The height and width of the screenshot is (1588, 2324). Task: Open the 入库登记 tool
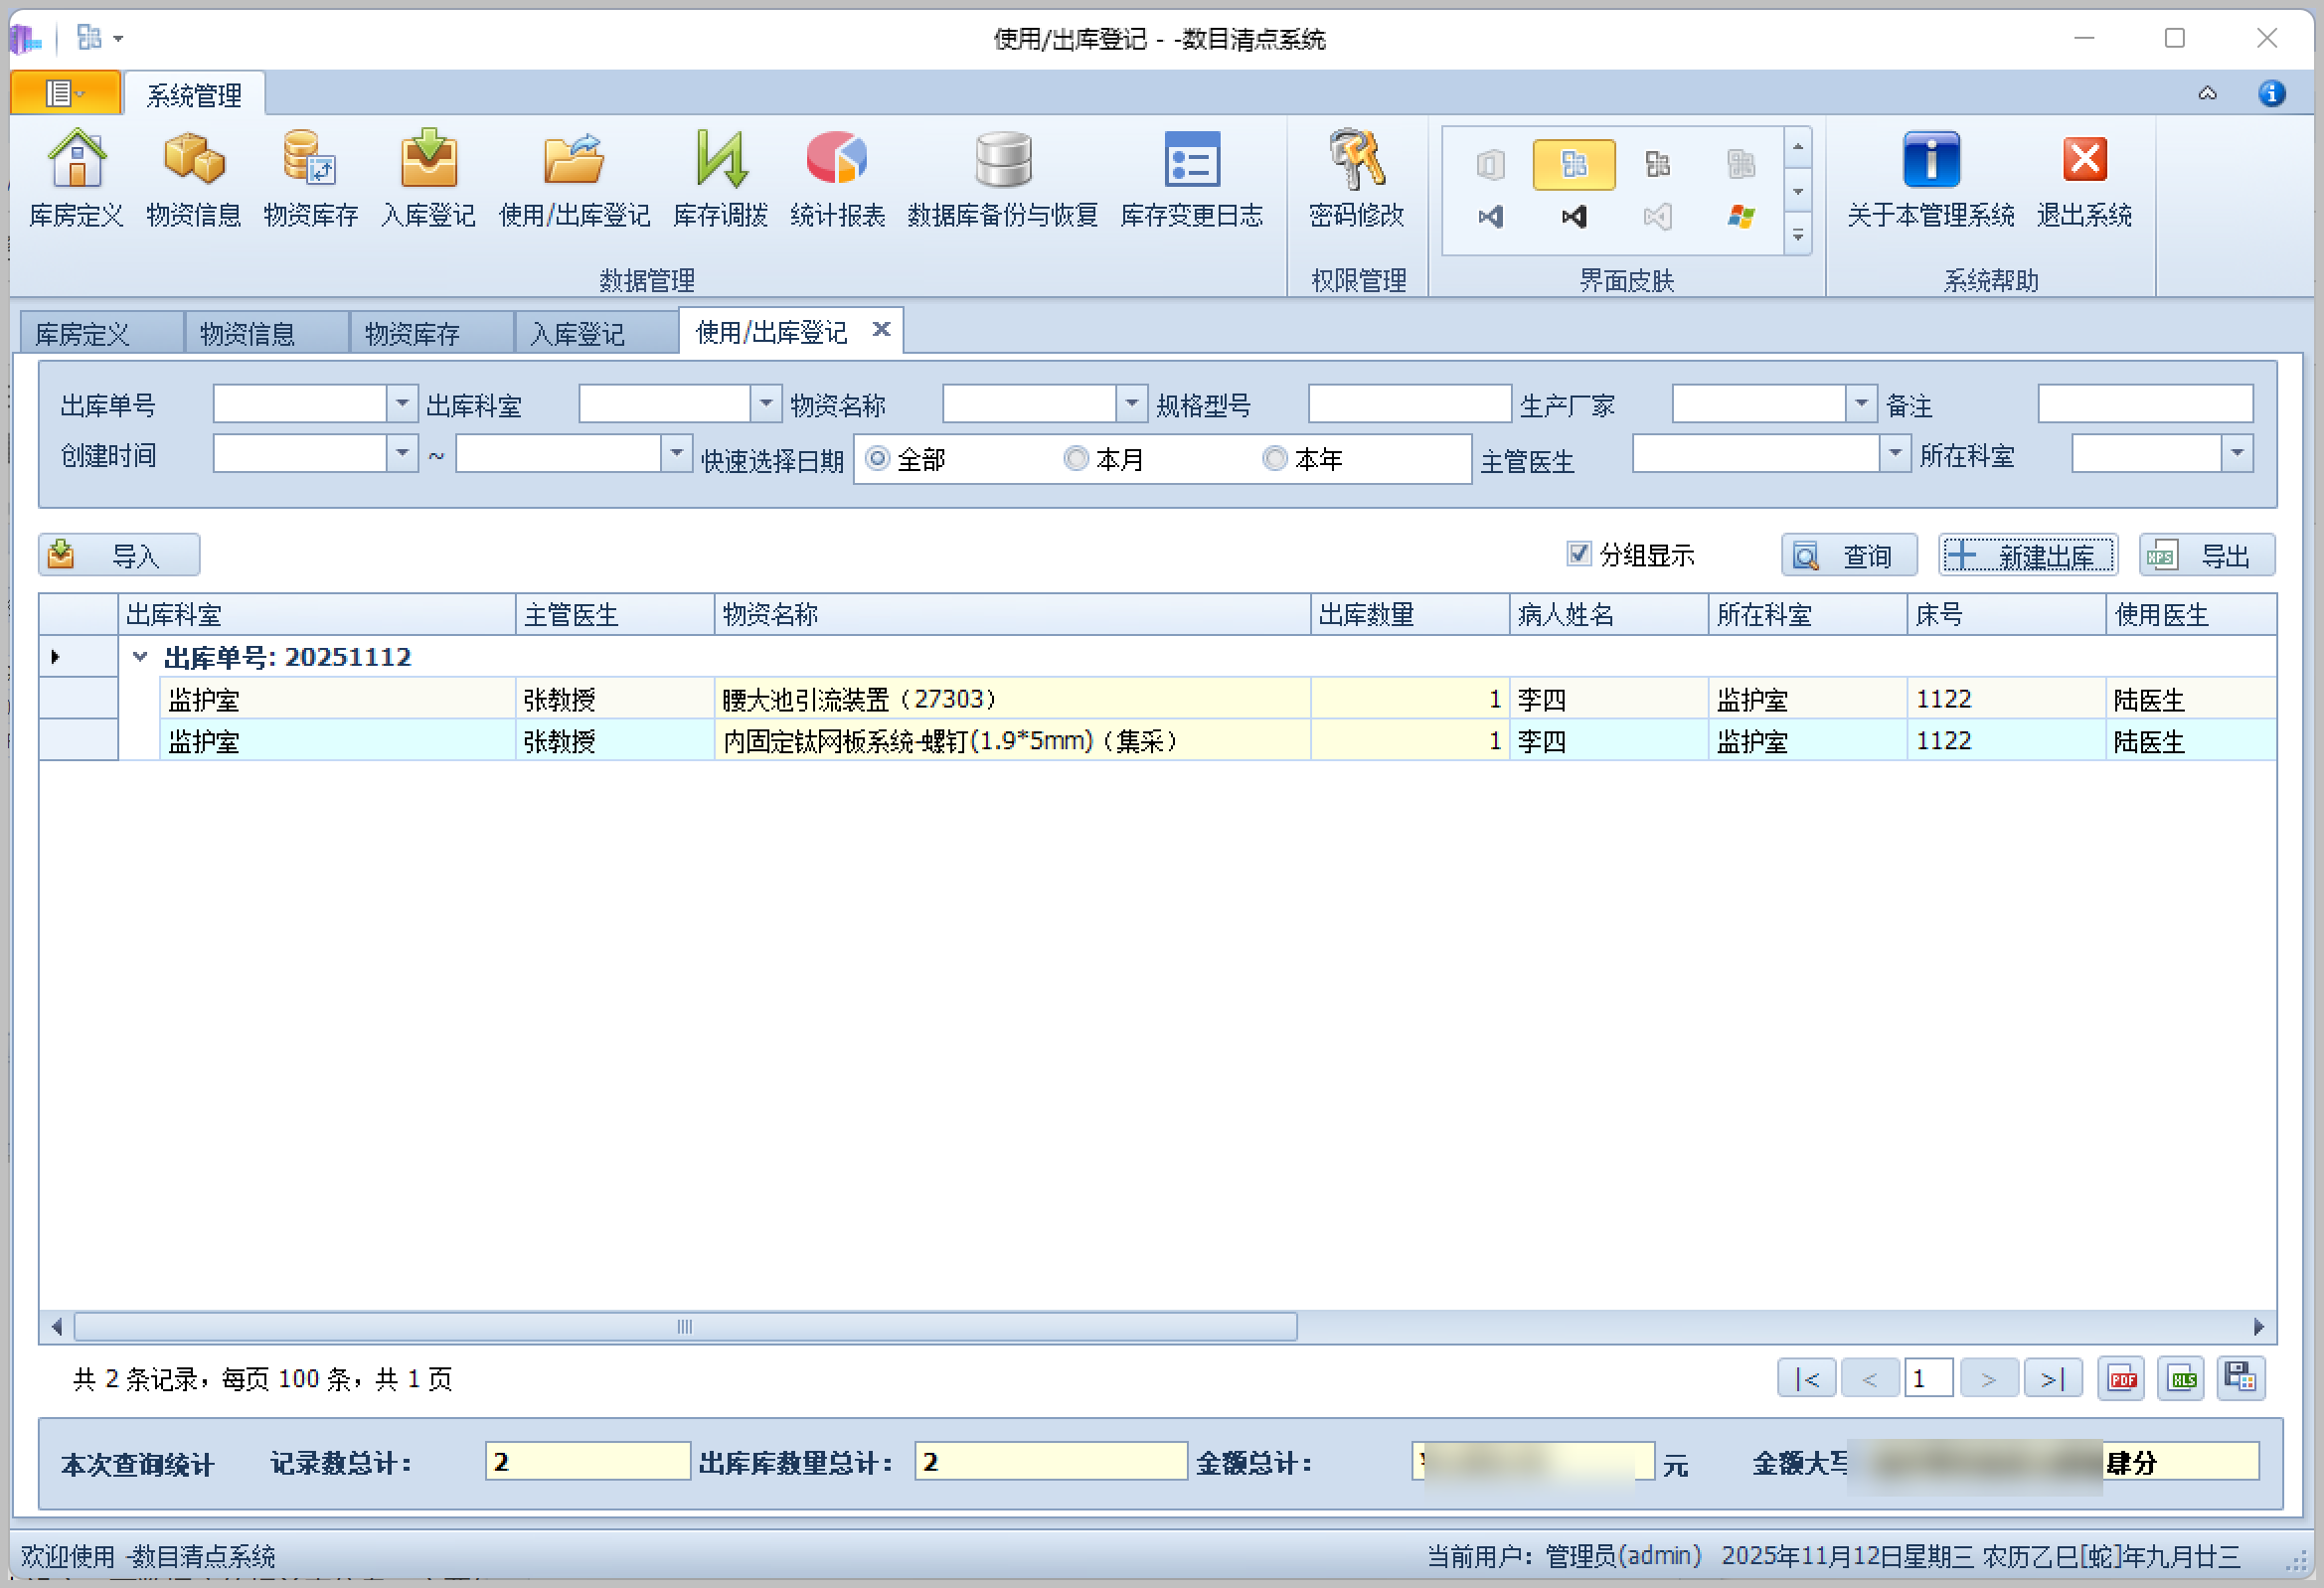[428, 180]
